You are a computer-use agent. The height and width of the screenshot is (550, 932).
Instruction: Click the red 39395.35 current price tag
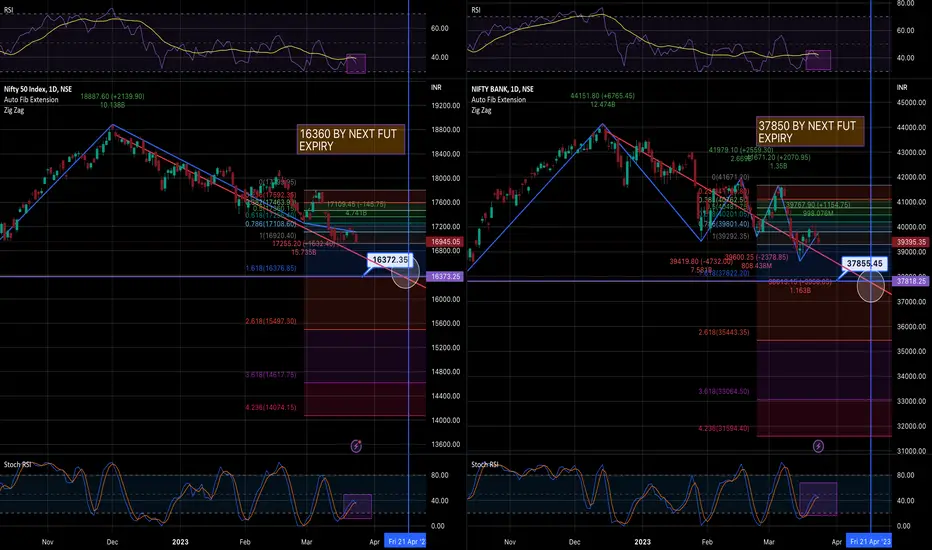click(911, 242)
